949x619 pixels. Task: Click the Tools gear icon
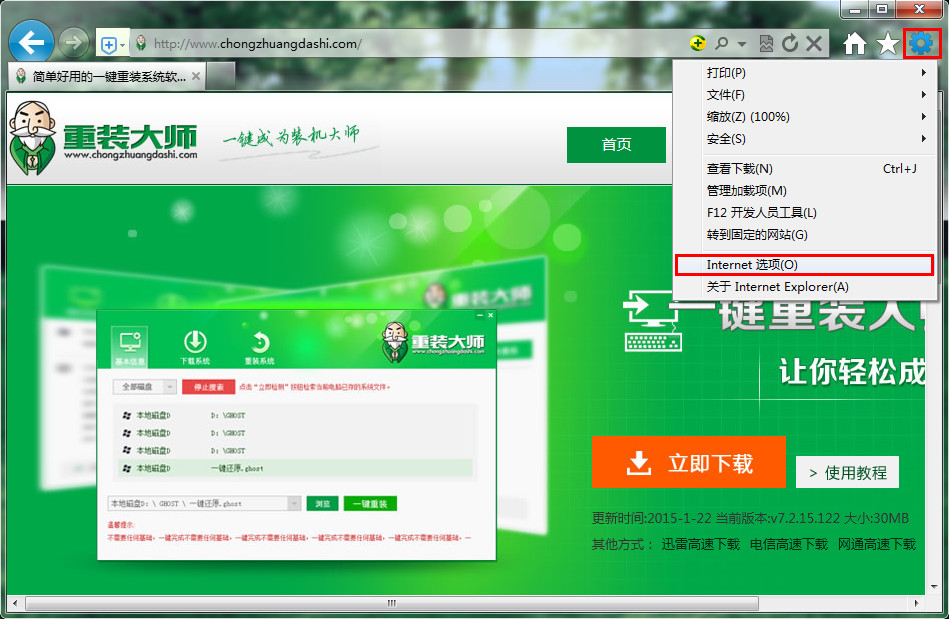pyautogui.click(x=921, y=44)
